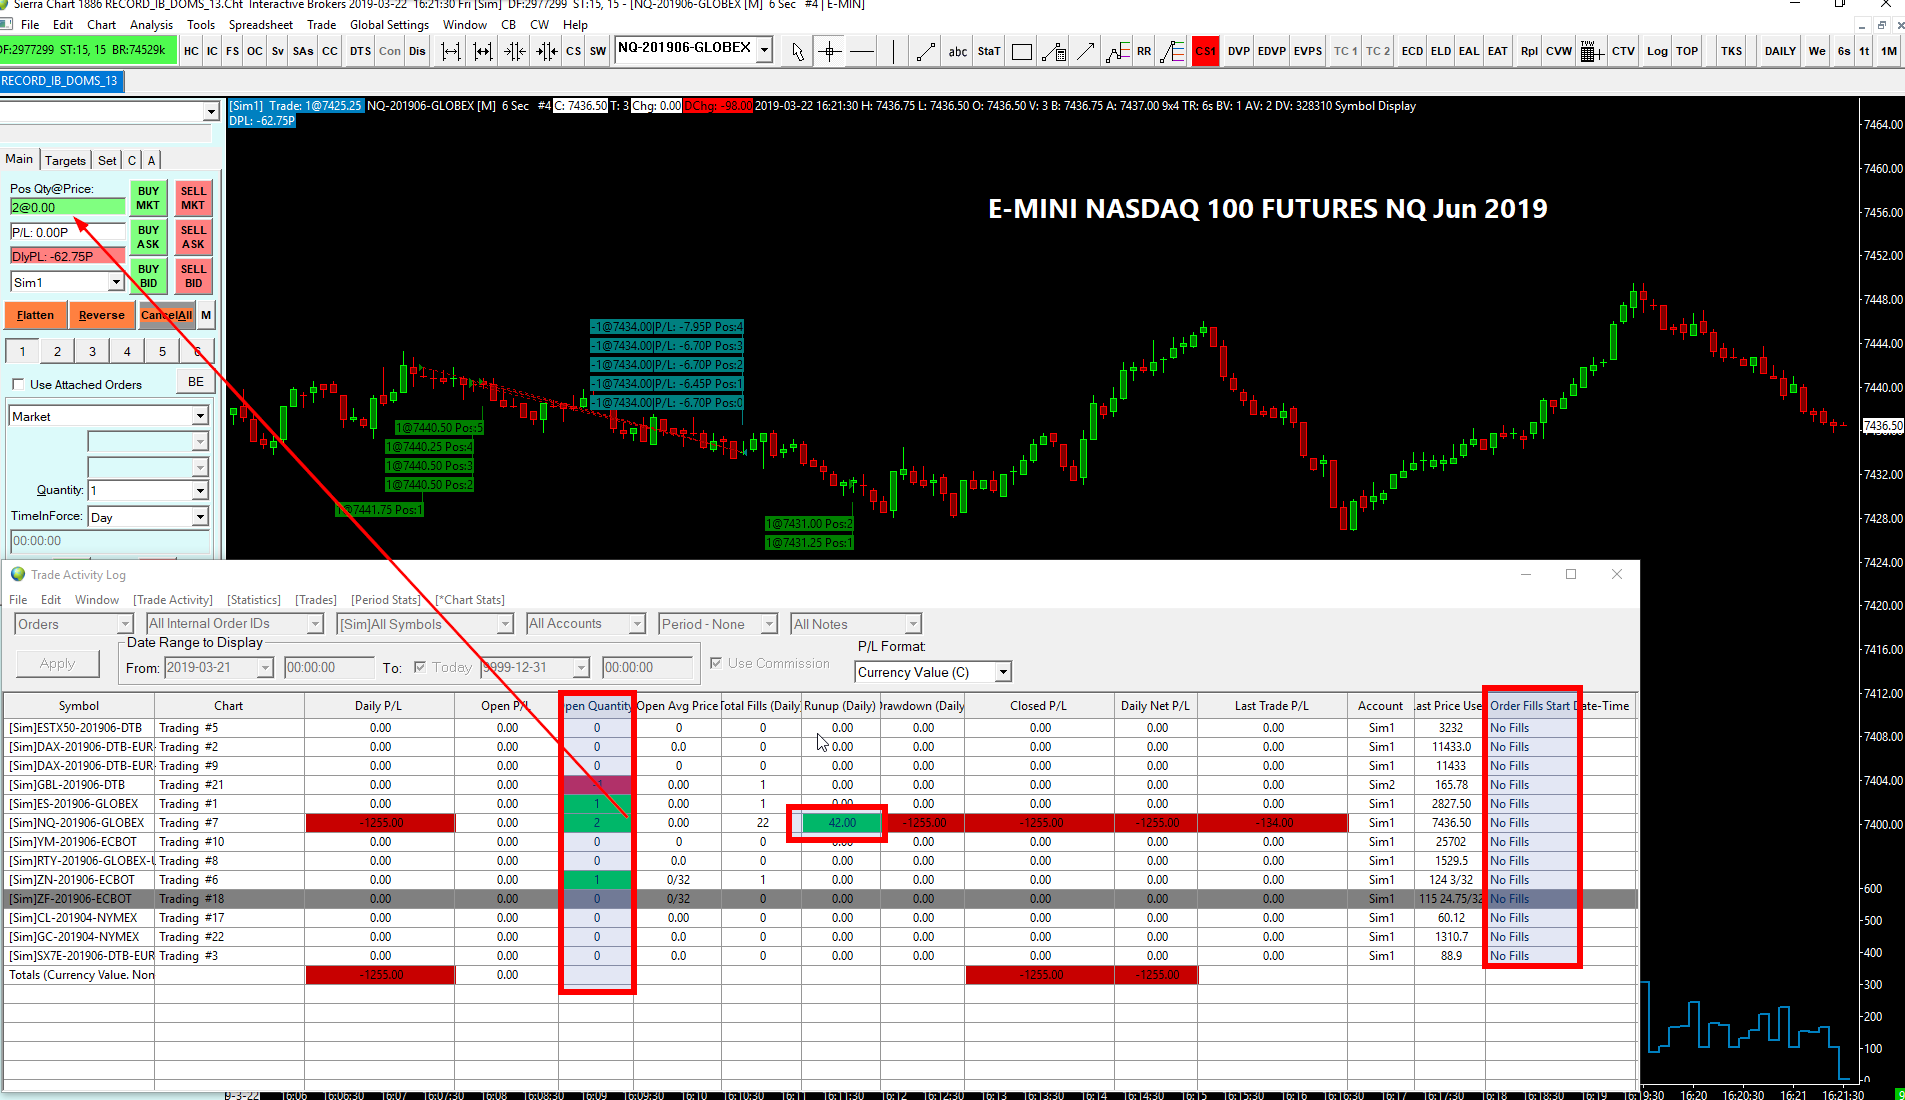Click the red CS1 toolbar button
The width and height of the screenshot is (1905, 1100).
coord(1206,51)
